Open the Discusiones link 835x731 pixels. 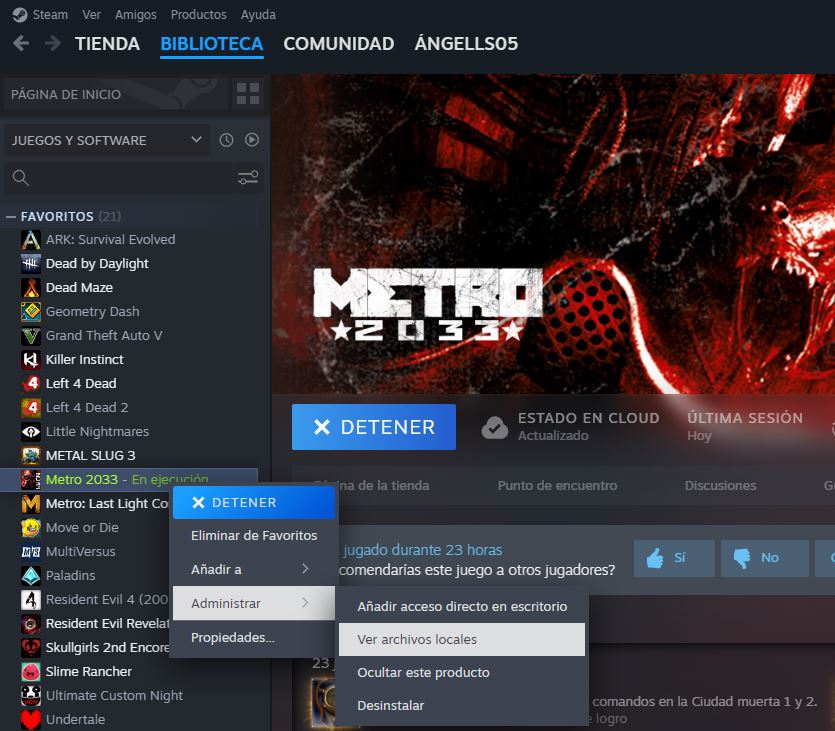tap(721, 486)
